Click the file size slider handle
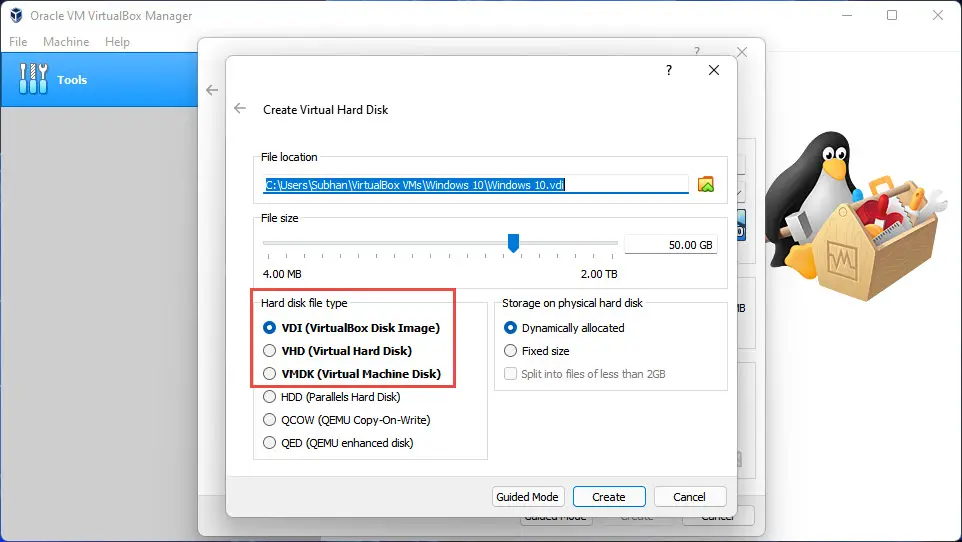Screen dimensions: 962x542 tap(514, 243)
